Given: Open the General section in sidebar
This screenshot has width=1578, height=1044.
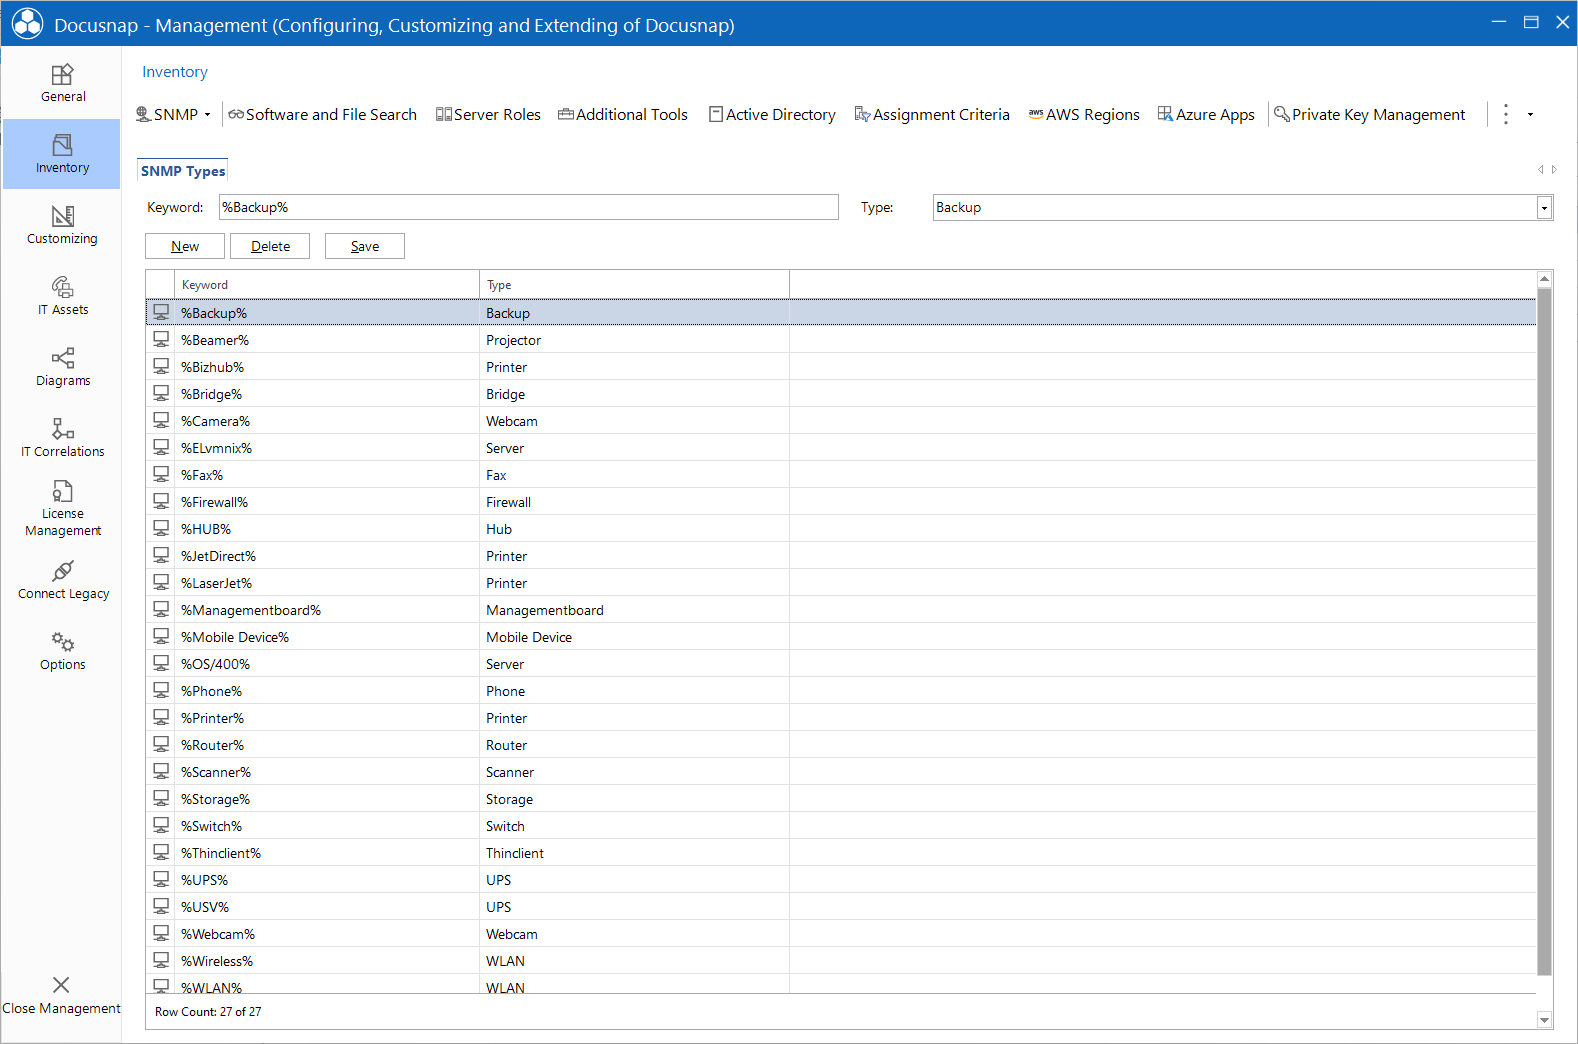Looking at the screenshot, I should tap(62, 83).
